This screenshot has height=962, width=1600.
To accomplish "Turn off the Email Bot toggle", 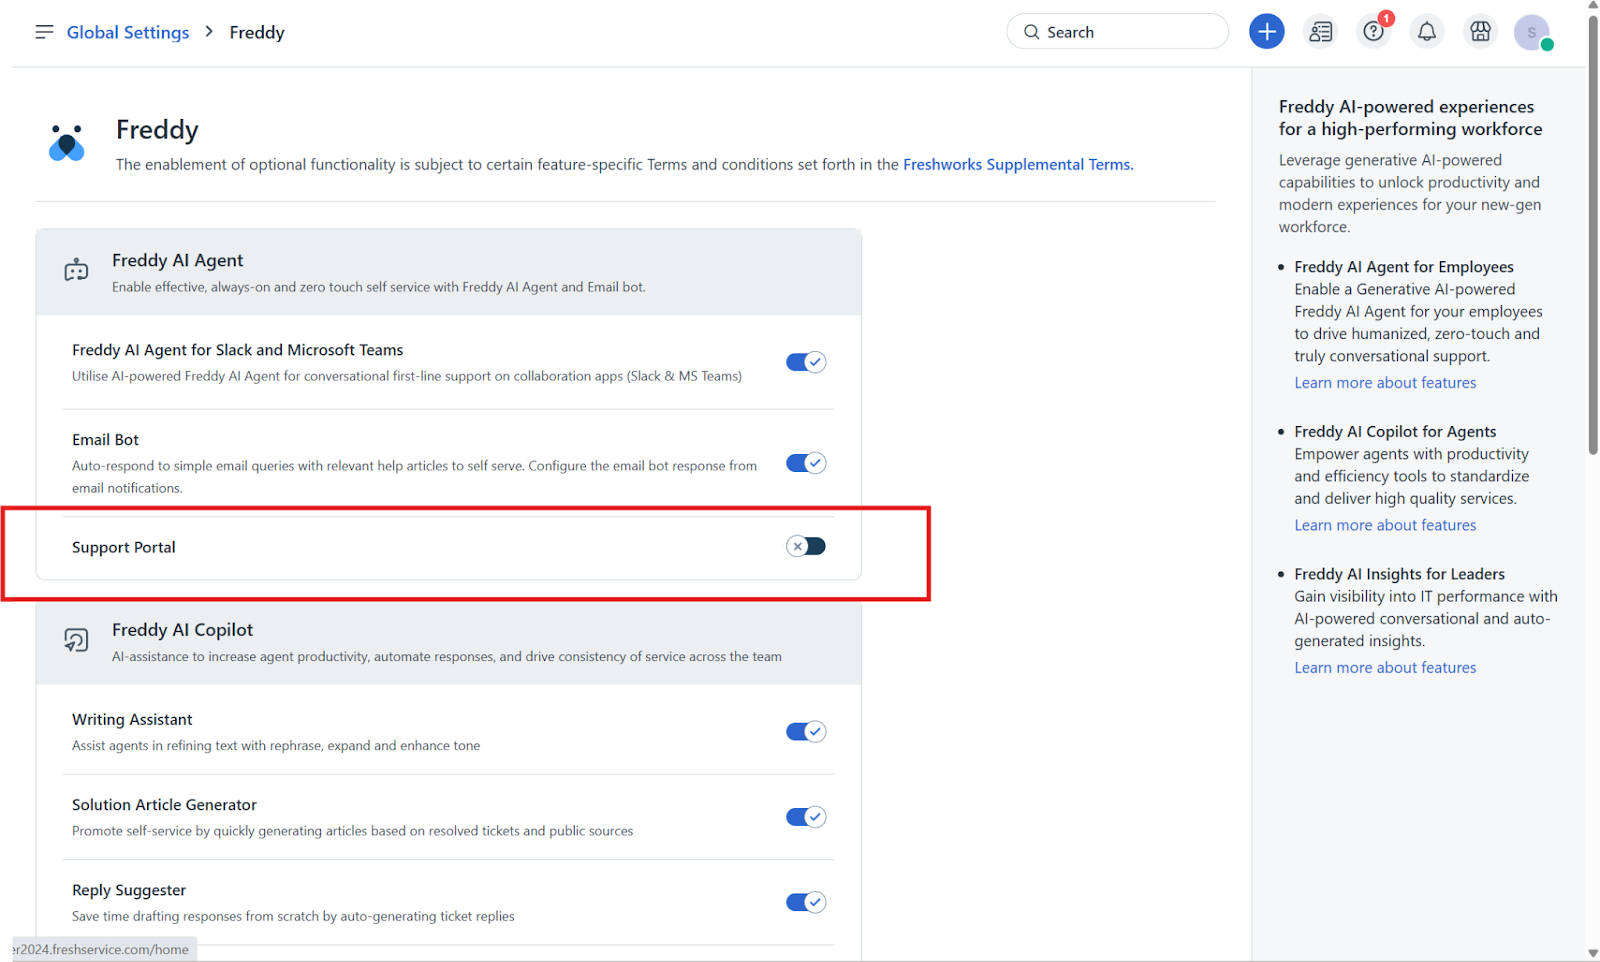I will (805, 463).
